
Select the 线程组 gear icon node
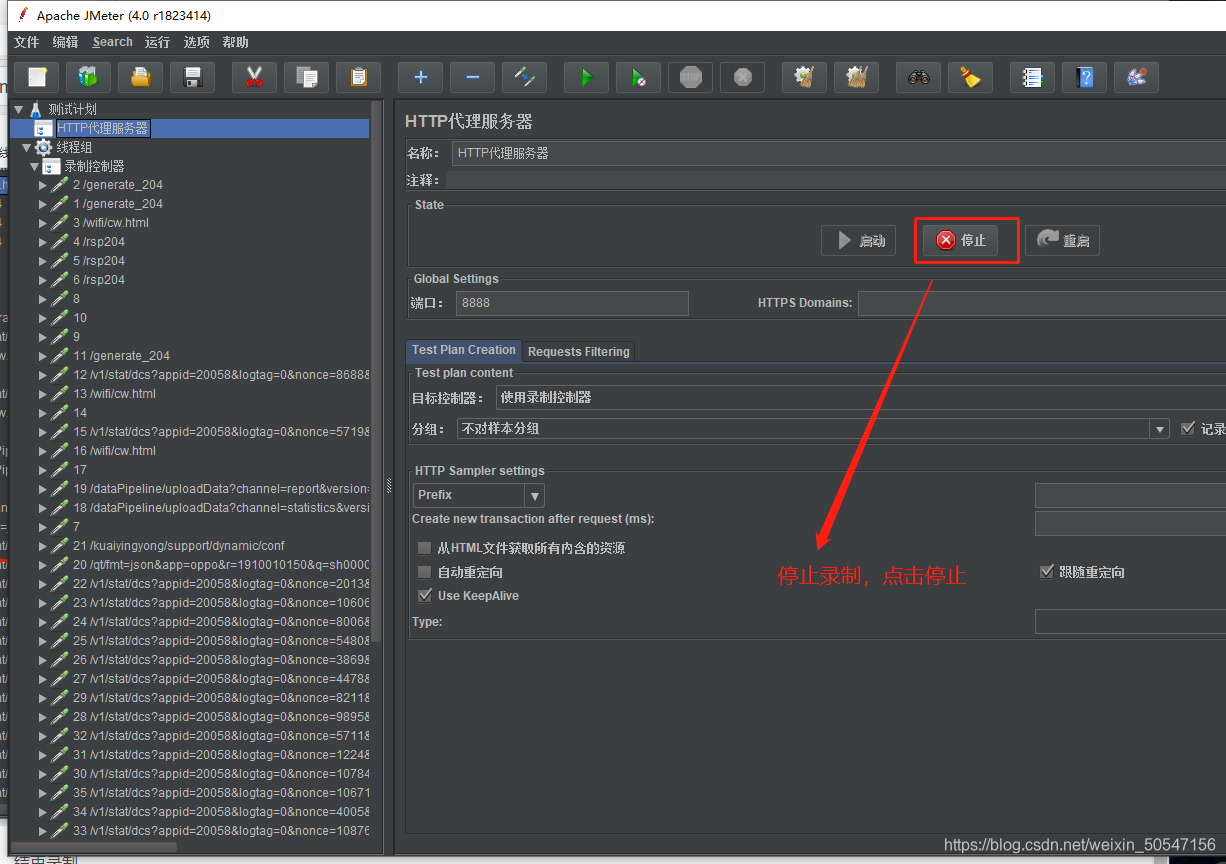click(43, 147)
